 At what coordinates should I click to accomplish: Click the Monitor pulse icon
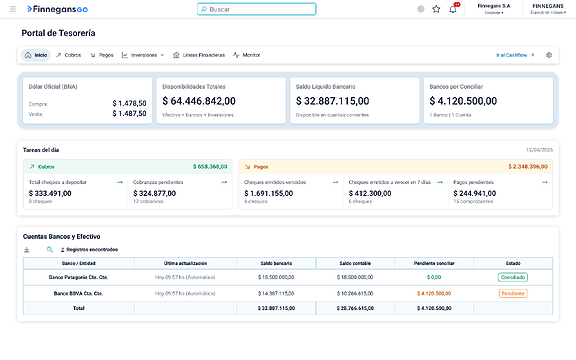pyautogui.click(x=236, y=55)
